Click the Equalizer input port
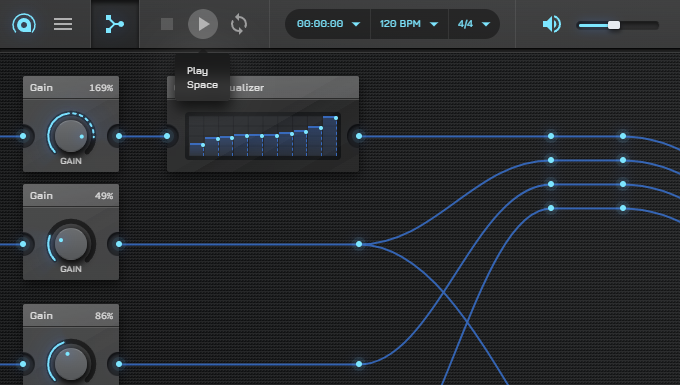This screenshot has width=680, height=385. (167, 136)
